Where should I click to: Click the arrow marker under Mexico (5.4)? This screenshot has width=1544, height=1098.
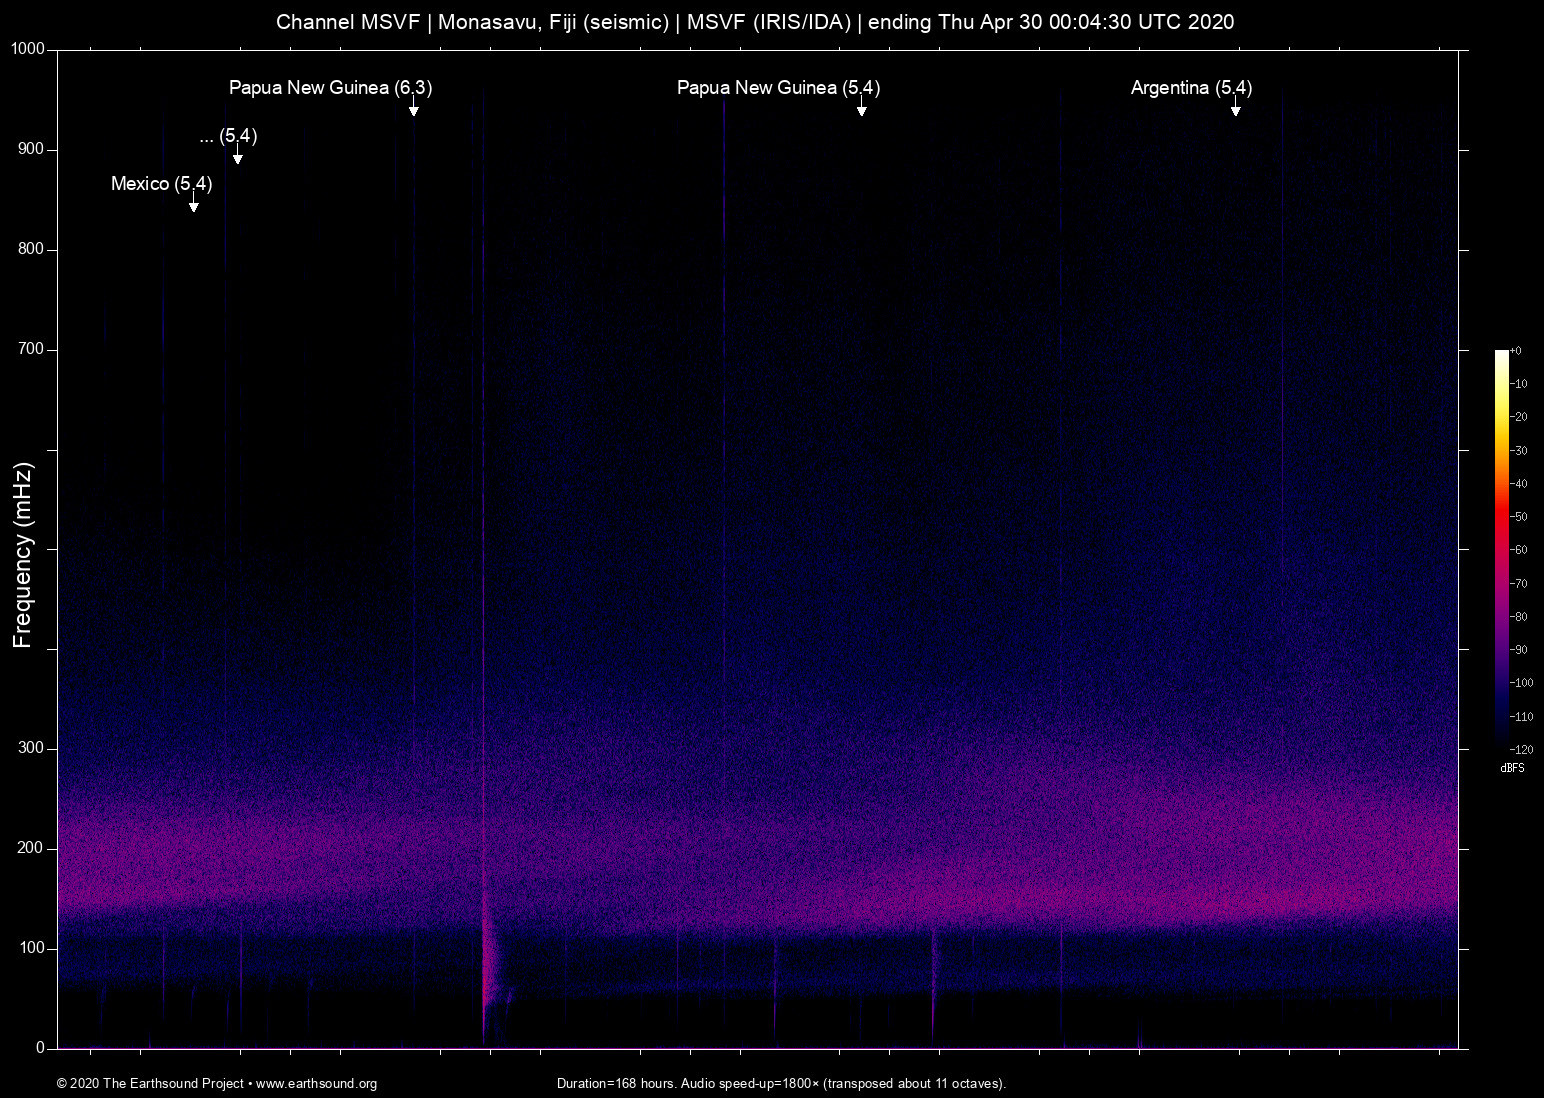click(x=194, y=203)
